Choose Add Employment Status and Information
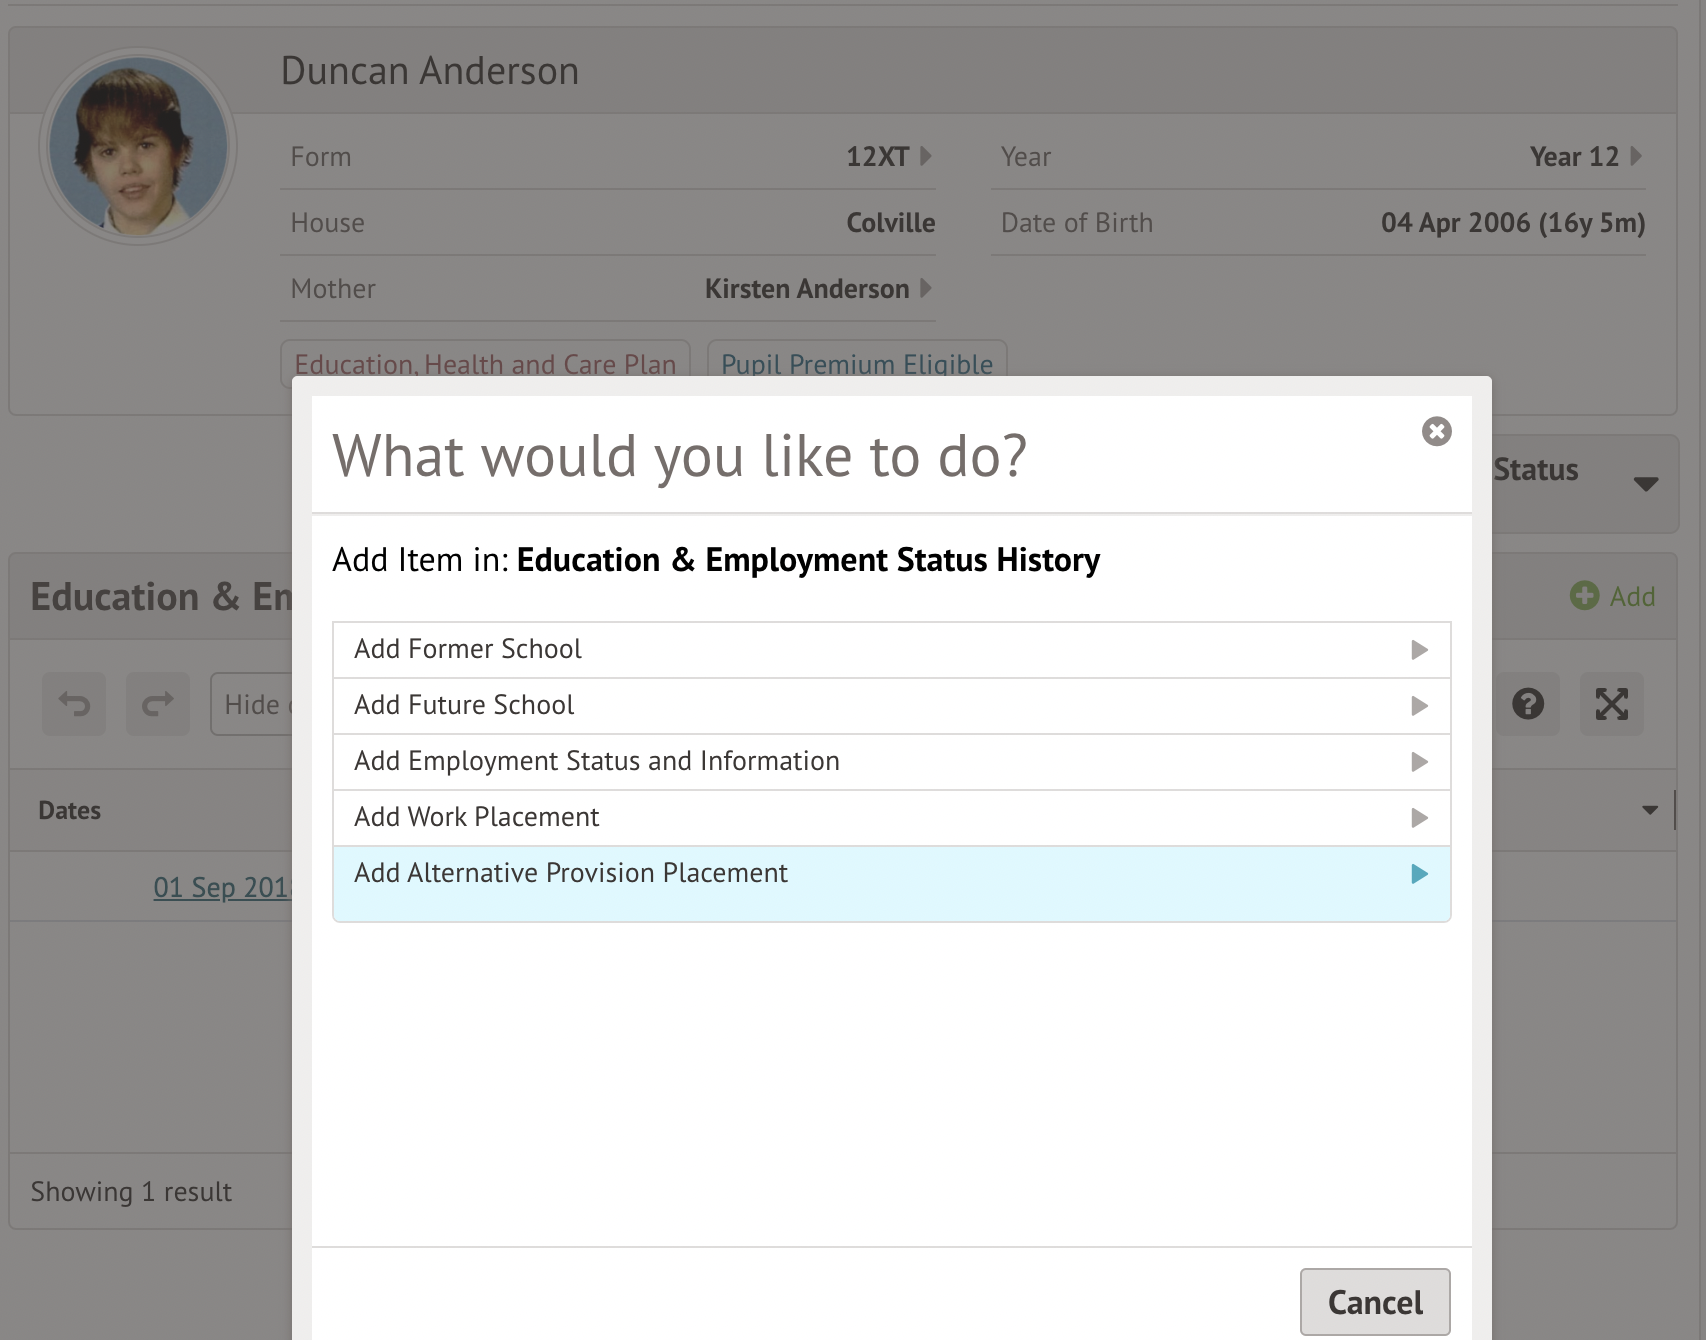1706x1340 pixels. click(x=890, y=762)
